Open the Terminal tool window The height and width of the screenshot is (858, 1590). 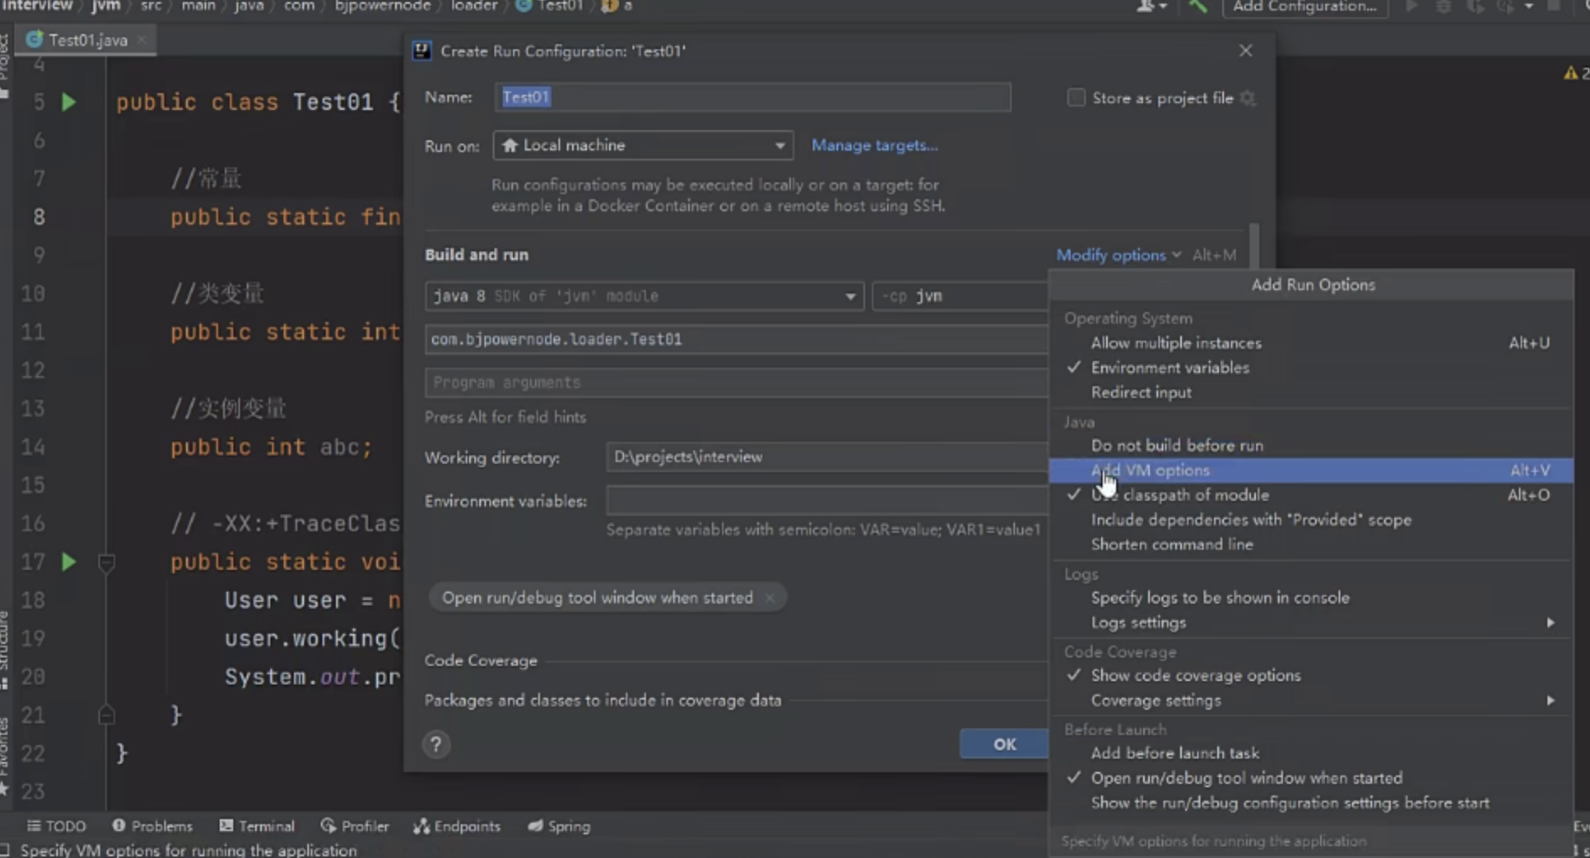[x=257, y=826]
